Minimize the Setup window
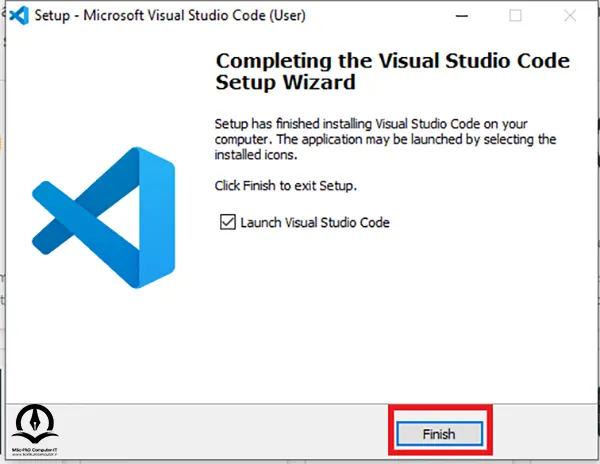 (x=462, y=16)
